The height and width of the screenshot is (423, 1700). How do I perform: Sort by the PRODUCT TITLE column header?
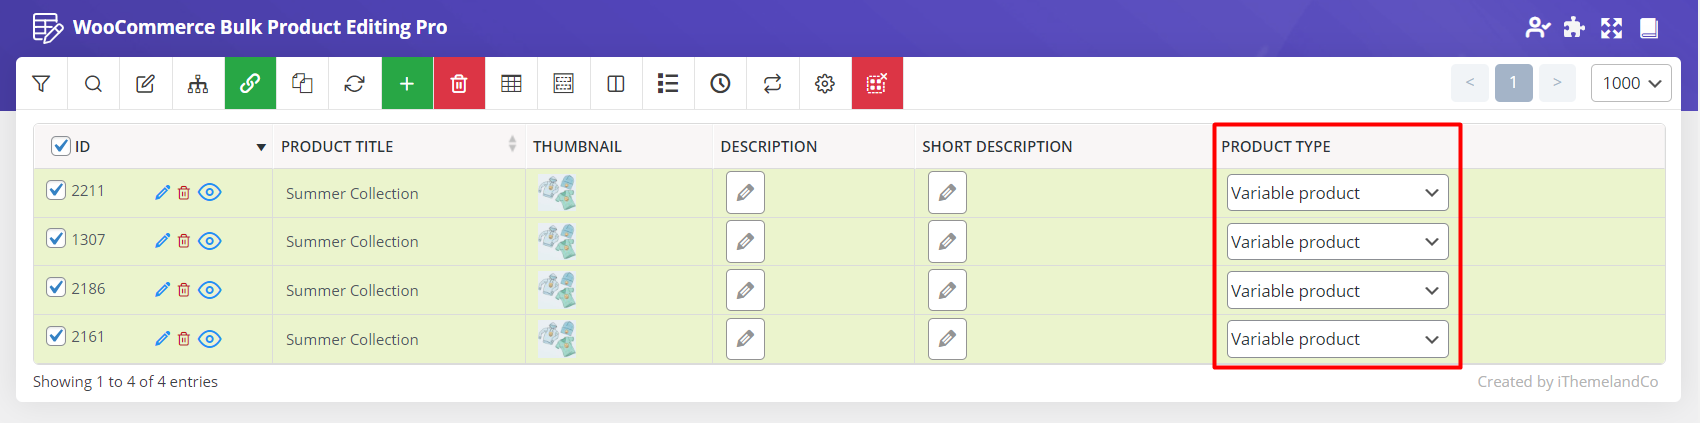point(337,146)
